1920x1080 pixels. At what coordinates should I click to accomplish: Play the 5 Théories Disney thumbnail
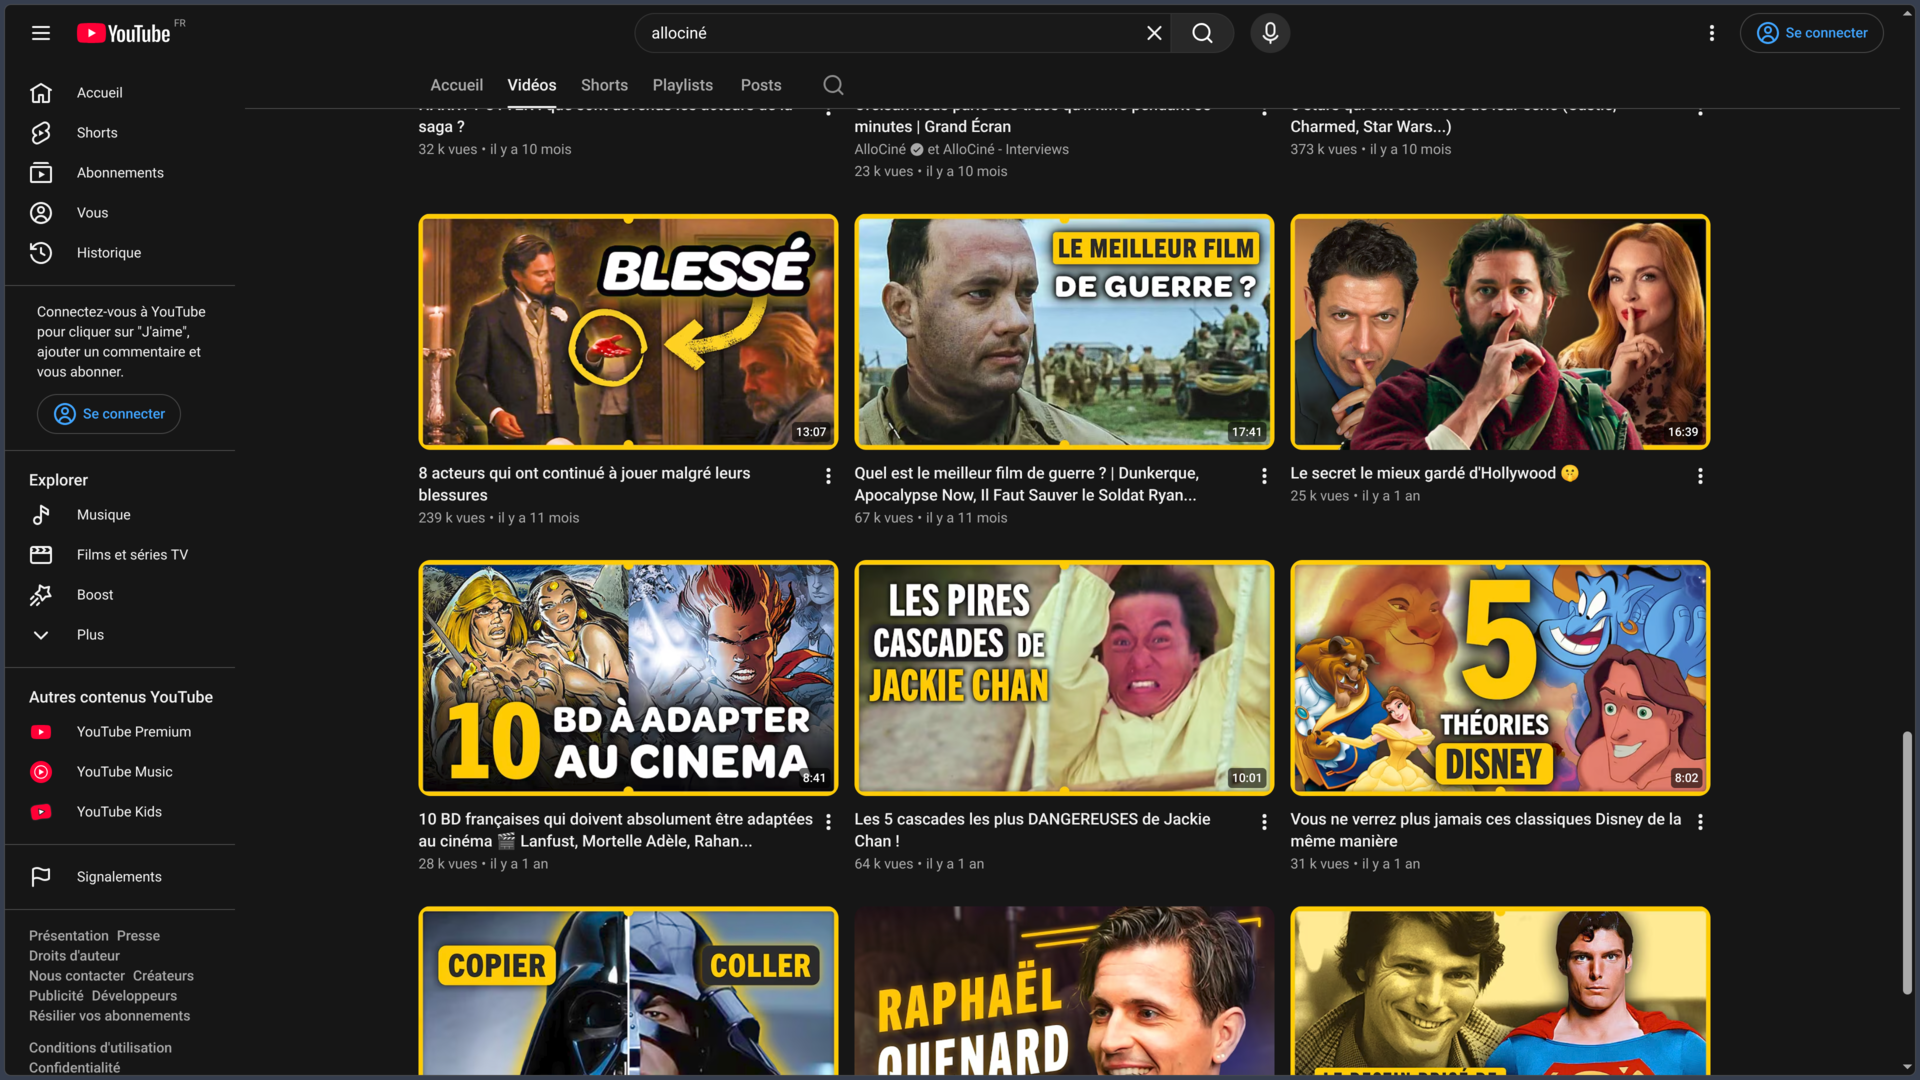point(1500,677)
